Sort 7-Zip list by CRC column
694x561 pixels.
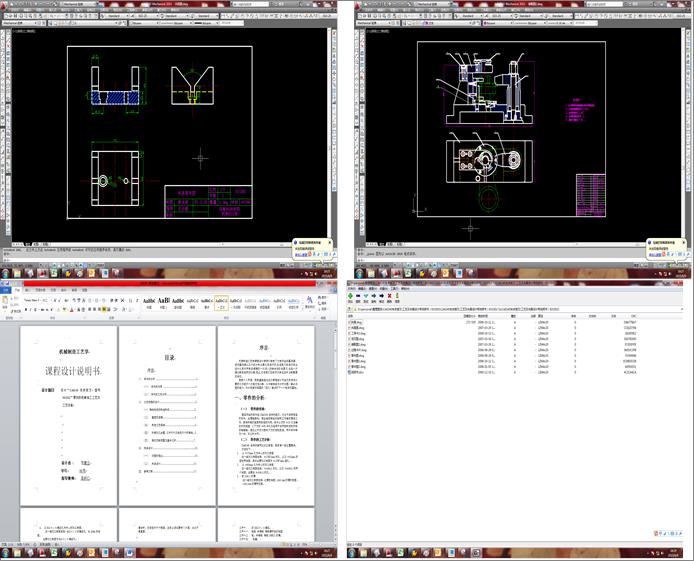click(634, 316)
